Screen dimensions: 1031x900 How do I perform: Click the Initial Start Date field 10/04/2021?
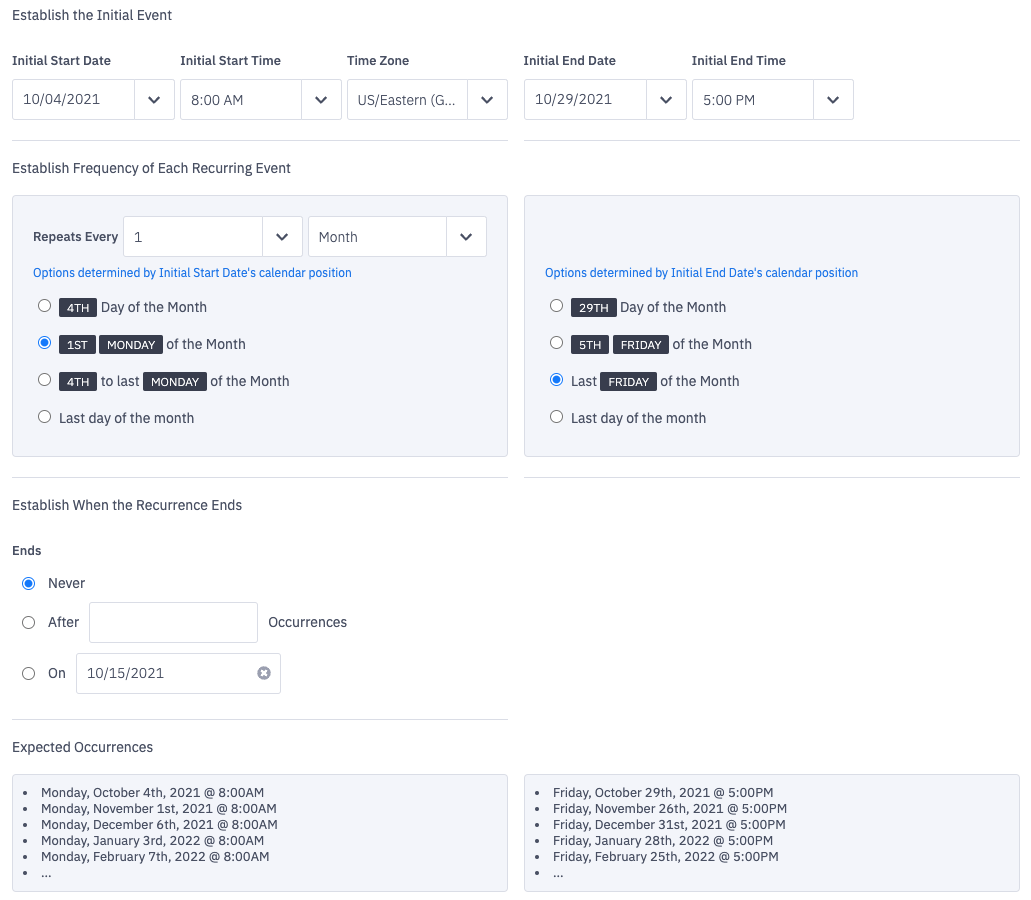click(x=73, y=100)
